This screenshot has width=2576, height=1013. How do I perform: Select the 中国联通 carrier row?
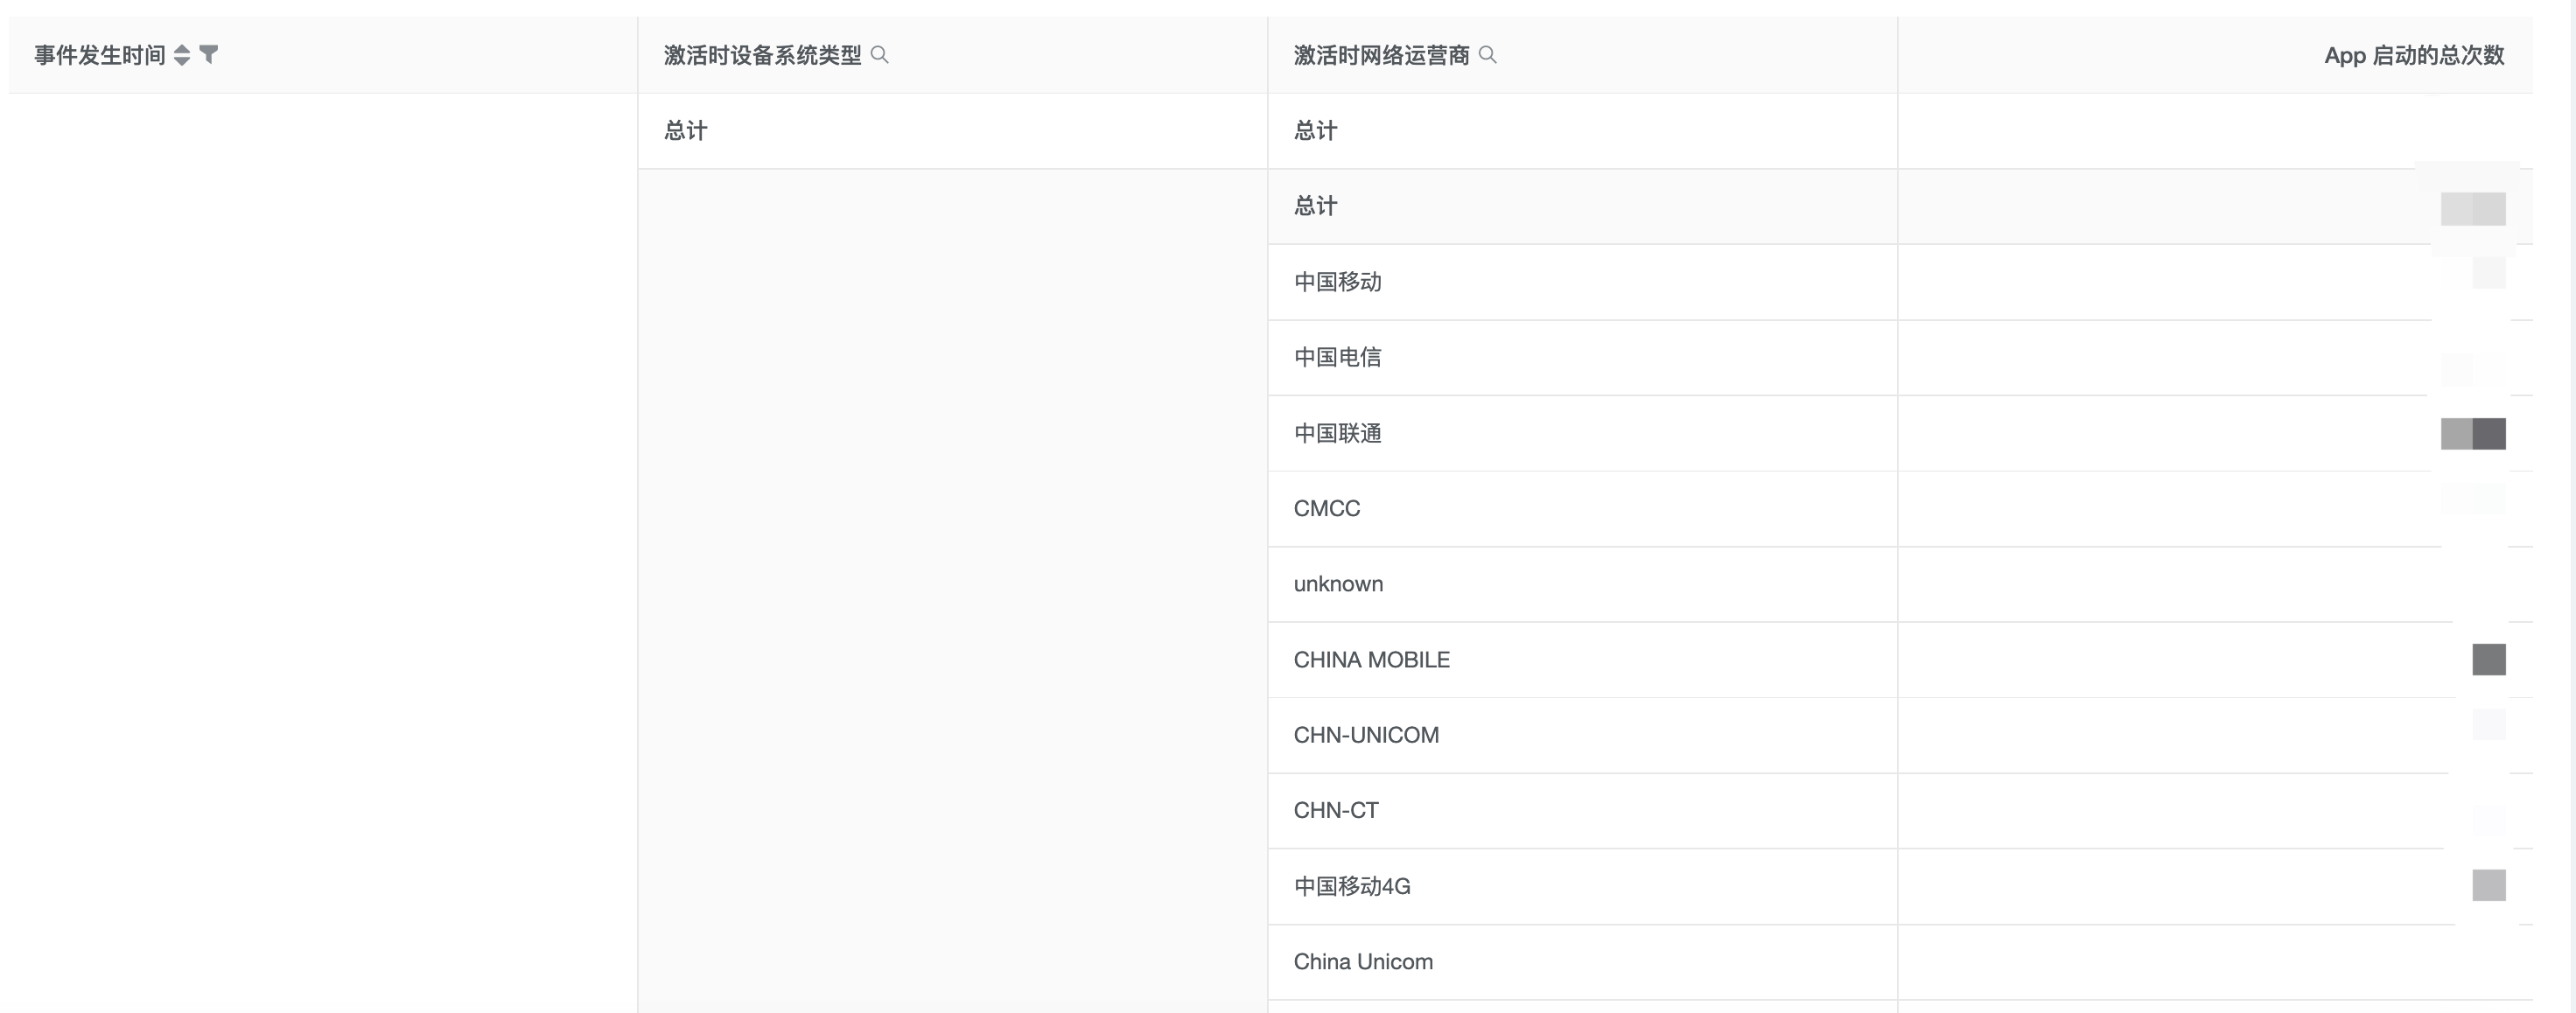[x=1338, y=433]
